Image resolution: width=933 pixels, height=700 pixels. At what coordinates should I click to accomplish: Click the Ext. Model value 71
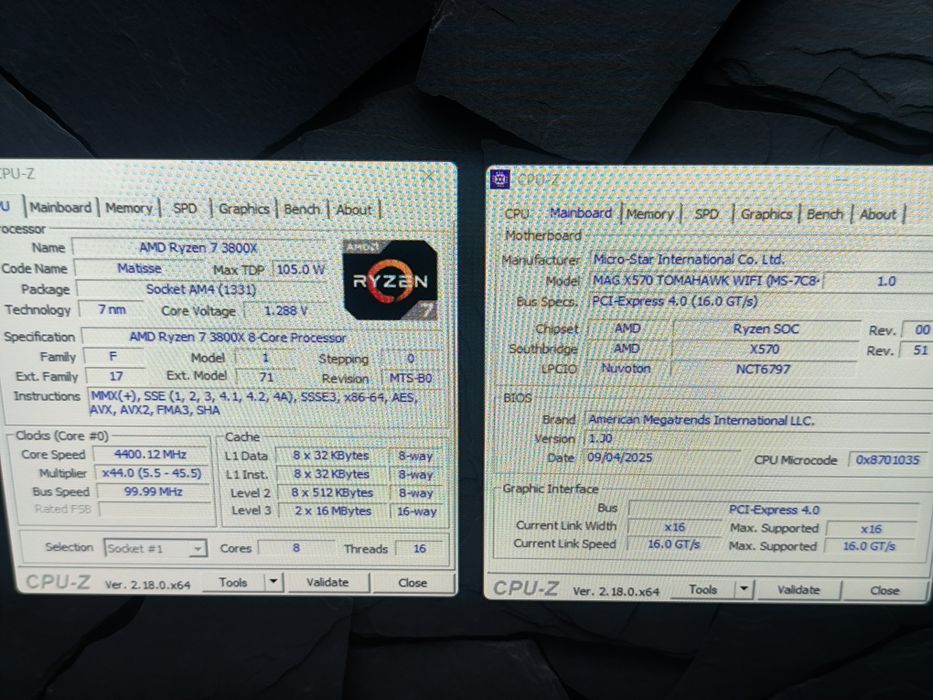coord(266,377)
